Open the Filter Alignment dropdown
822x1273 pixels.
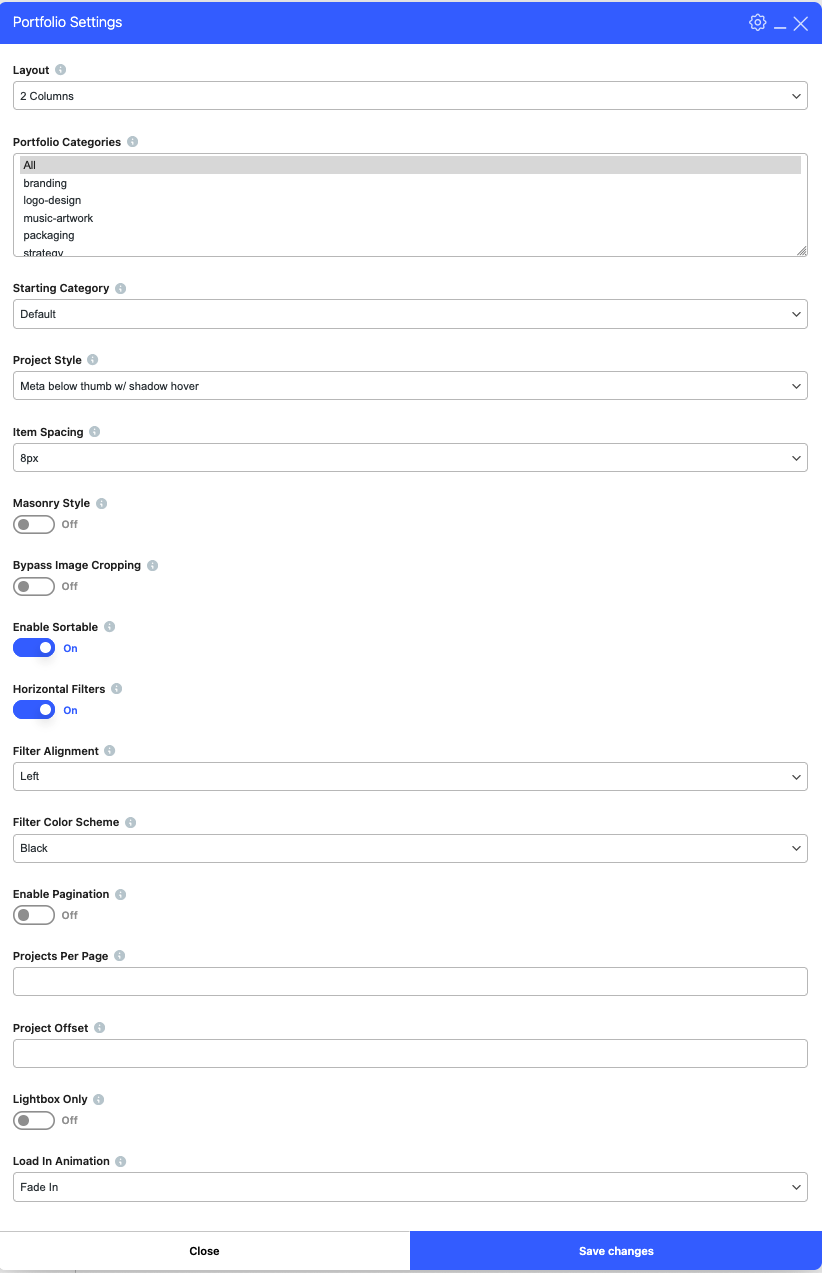410,776
